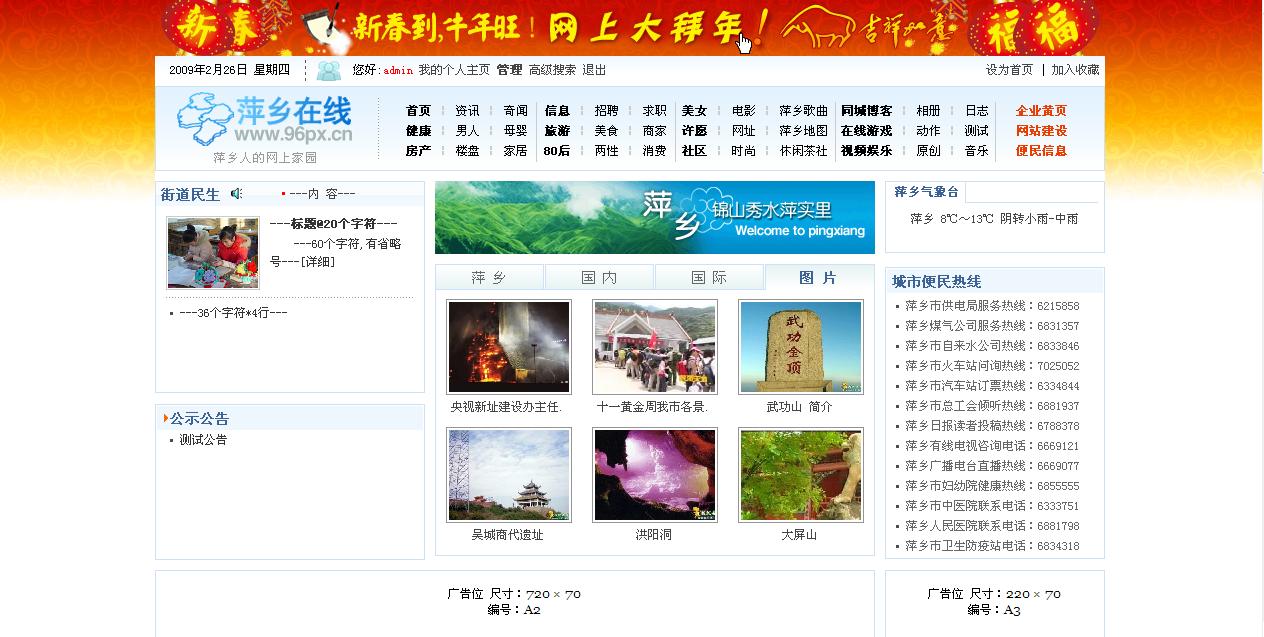Open the 80后 navigation link
1264x637 pixels.
click(x=557, y=151)
